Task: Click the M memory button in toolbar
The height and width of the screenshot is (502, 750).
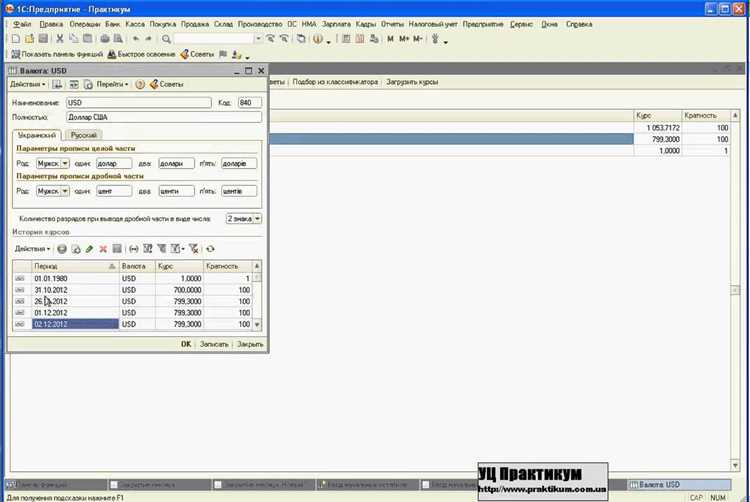Action: [x=390, y=39]
